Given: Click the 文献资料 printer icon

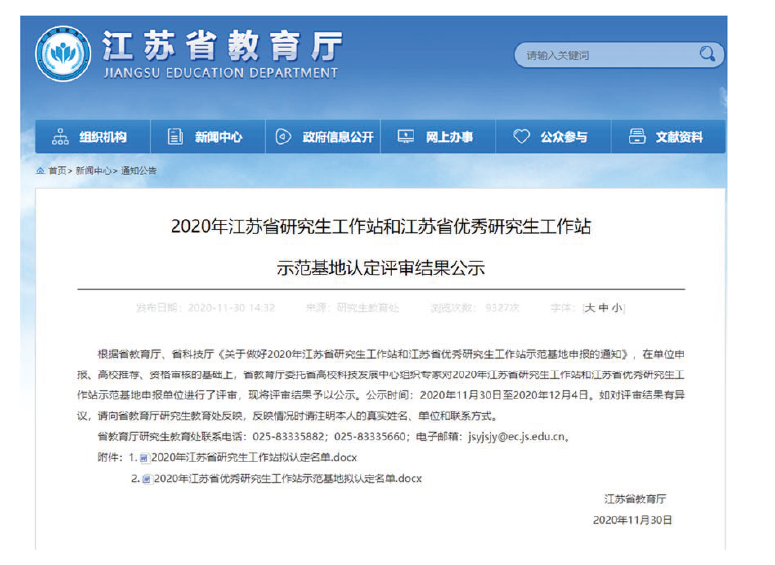Looking at the screenshot, I should [x=637, y=136].
